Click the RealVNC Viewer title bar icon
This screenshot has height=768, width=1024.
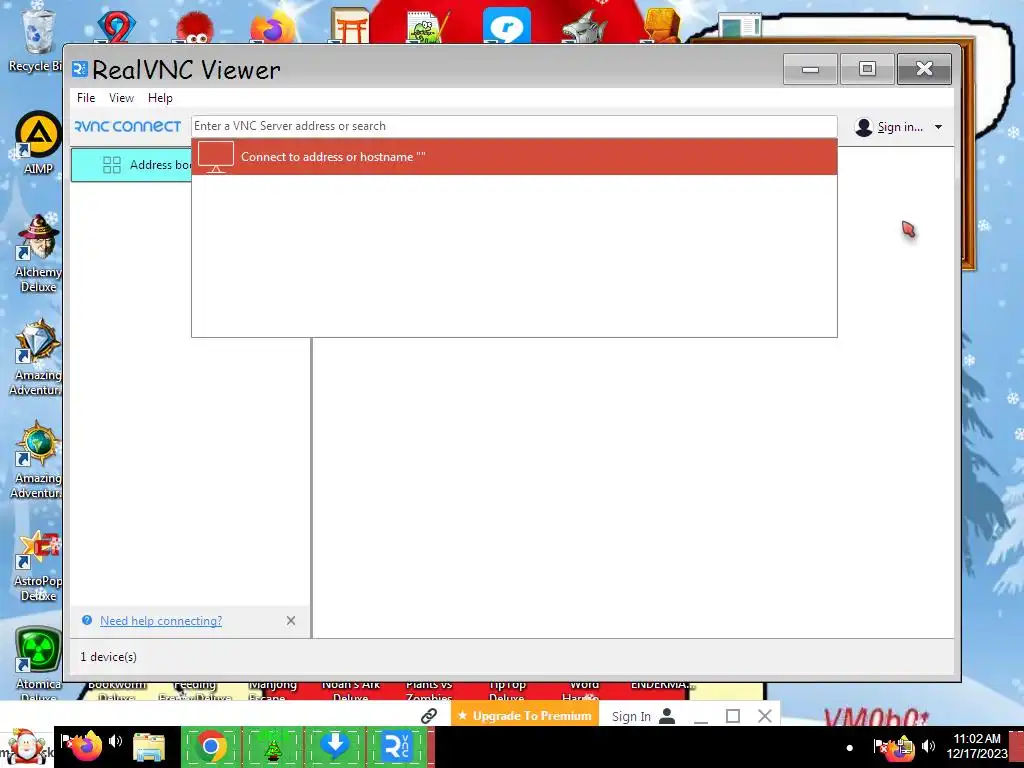click(x=80, y=69)
